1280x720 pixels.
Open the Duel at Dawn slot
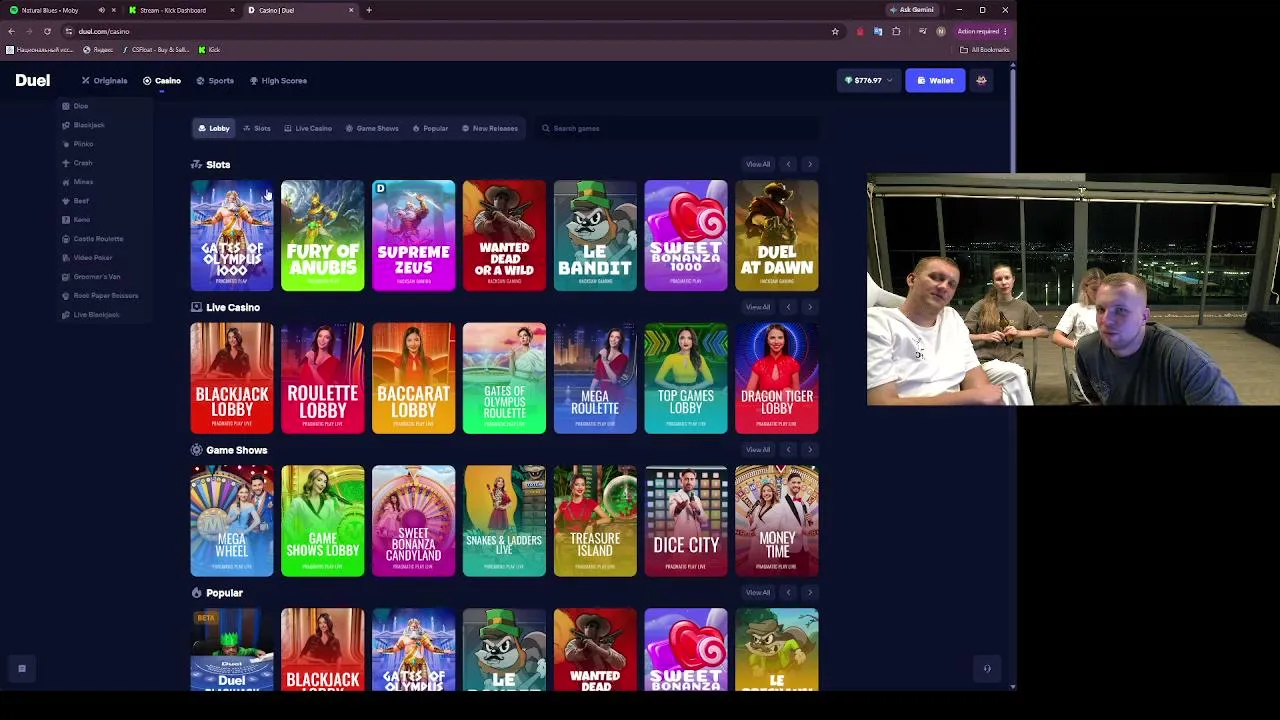coord(777,236)
